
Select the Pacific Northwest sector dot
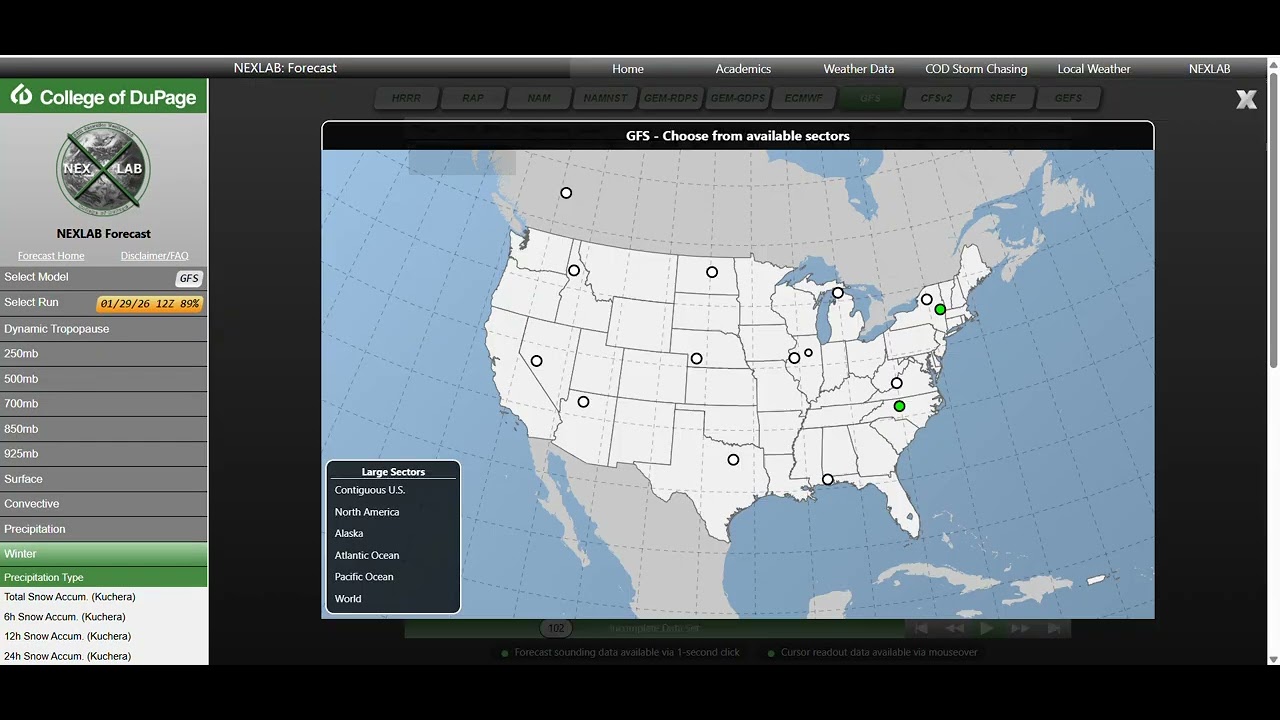[x=574, y=271]
